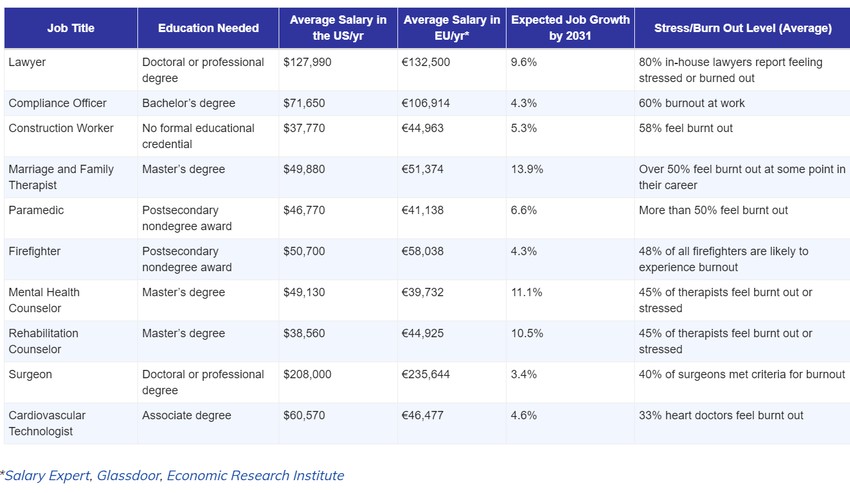Click the Salary Expert, Glassdoor source footnote

click(172, 475)
